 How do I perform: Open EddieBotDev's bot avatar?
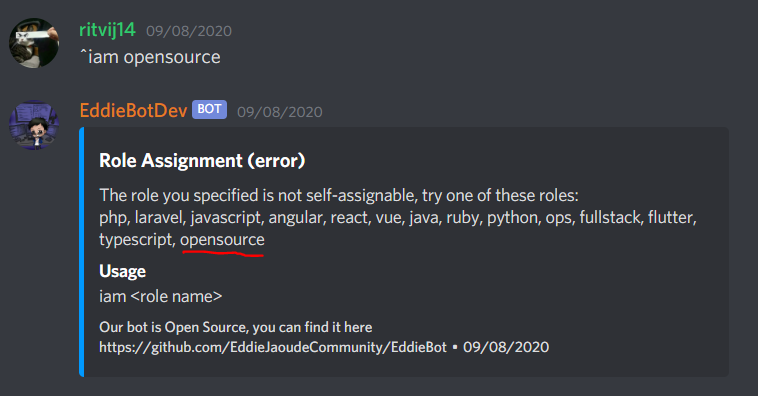(34, 125)
